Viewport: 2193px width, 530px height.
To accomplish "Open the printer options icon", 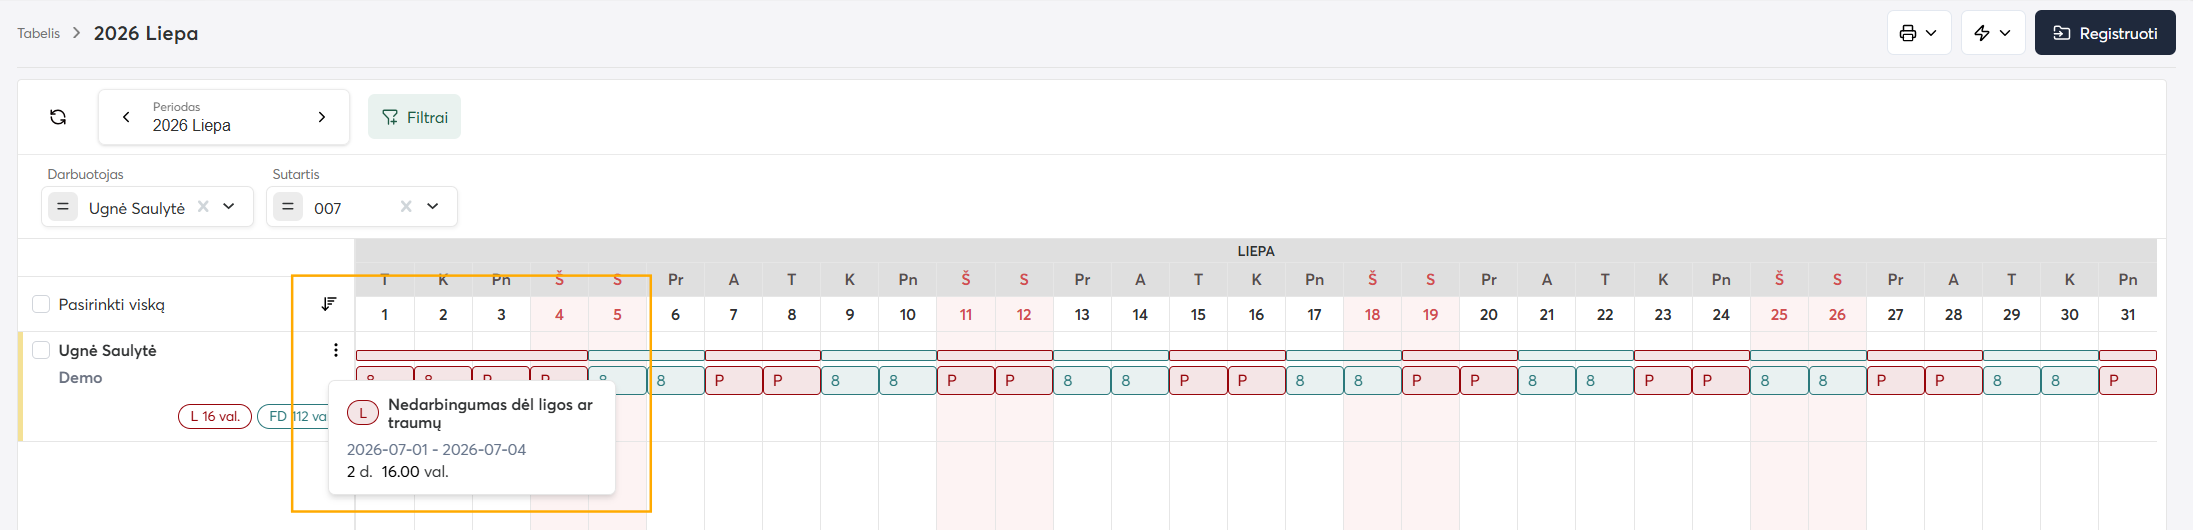I will click(x=1918, y=33).
